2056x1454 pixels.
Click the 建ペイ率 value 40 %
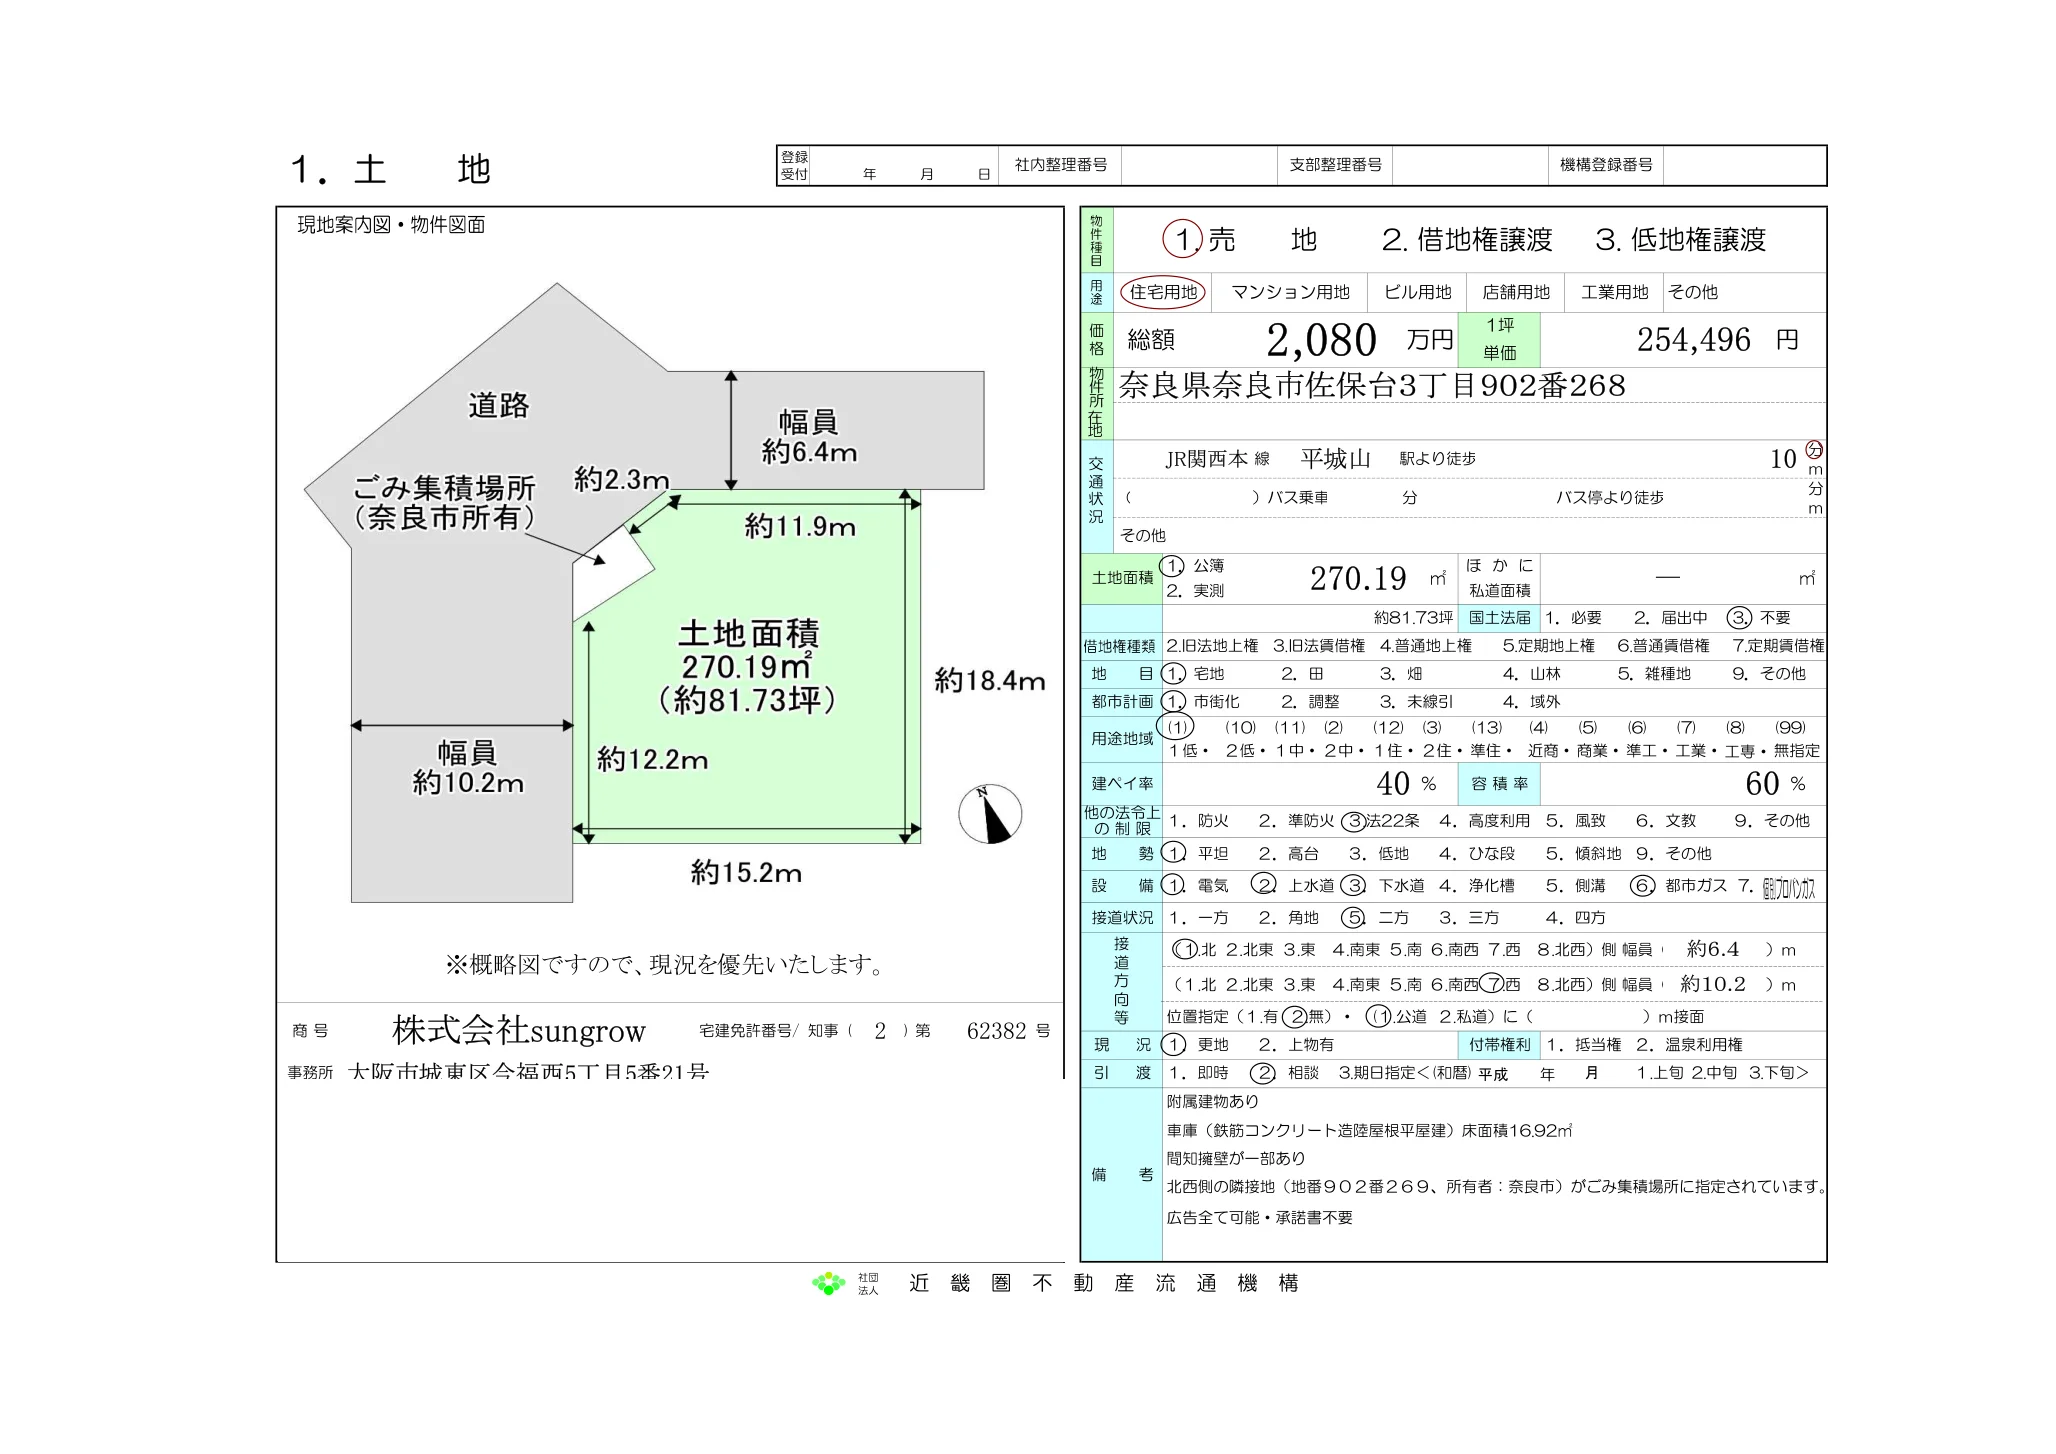click(x=1406, y=784)
